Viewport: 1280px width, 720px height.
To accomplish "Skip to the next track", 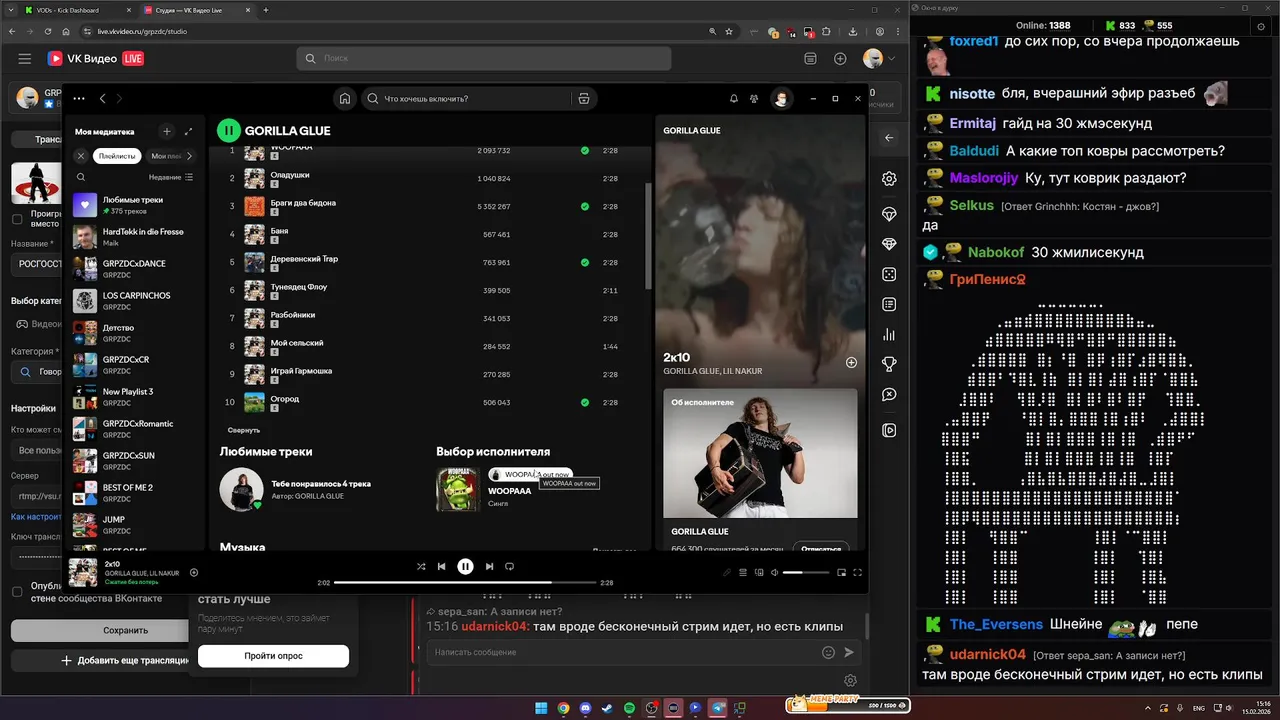I will point(489,566).
